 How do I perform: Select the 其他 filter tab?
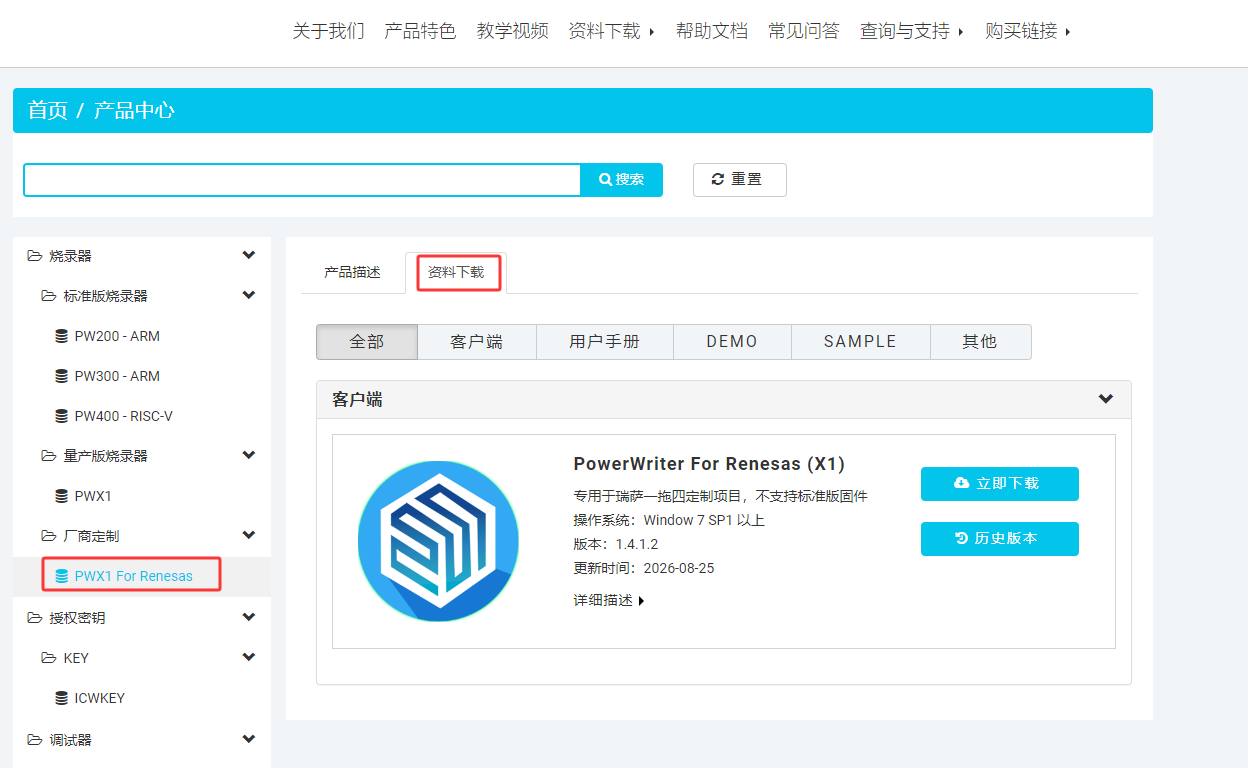point(980,341)
